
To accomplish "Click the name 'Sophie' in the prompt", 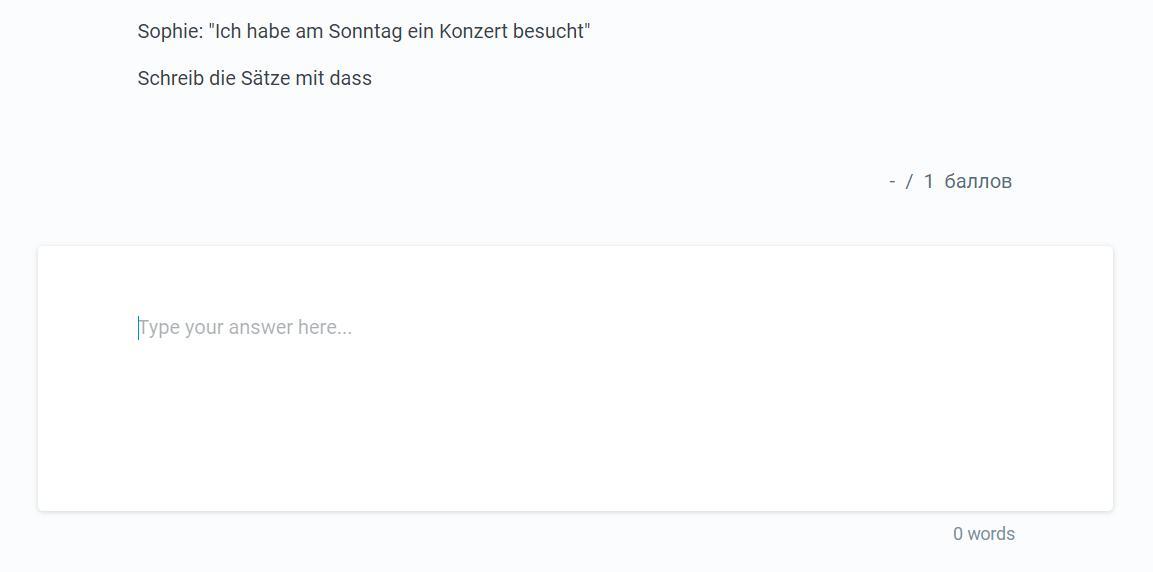I will [x=168, y=31].
